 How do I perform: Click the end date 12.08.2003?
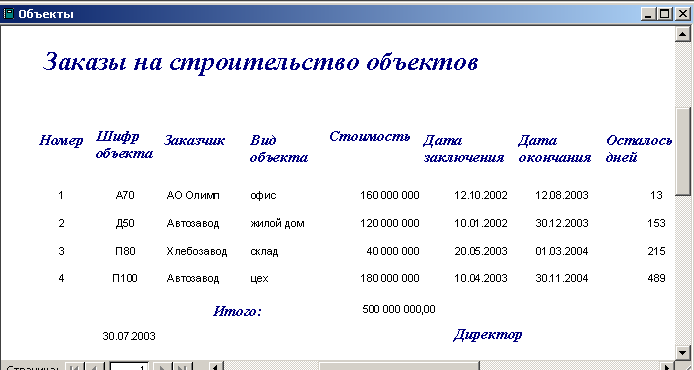(562, 195)
